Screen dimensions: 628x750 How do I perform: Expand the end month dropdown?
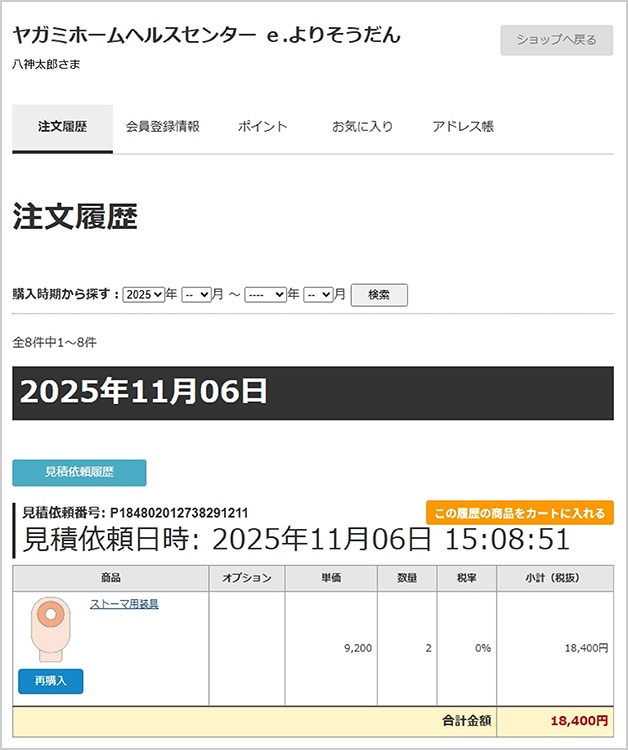click(x=318, y=295)
